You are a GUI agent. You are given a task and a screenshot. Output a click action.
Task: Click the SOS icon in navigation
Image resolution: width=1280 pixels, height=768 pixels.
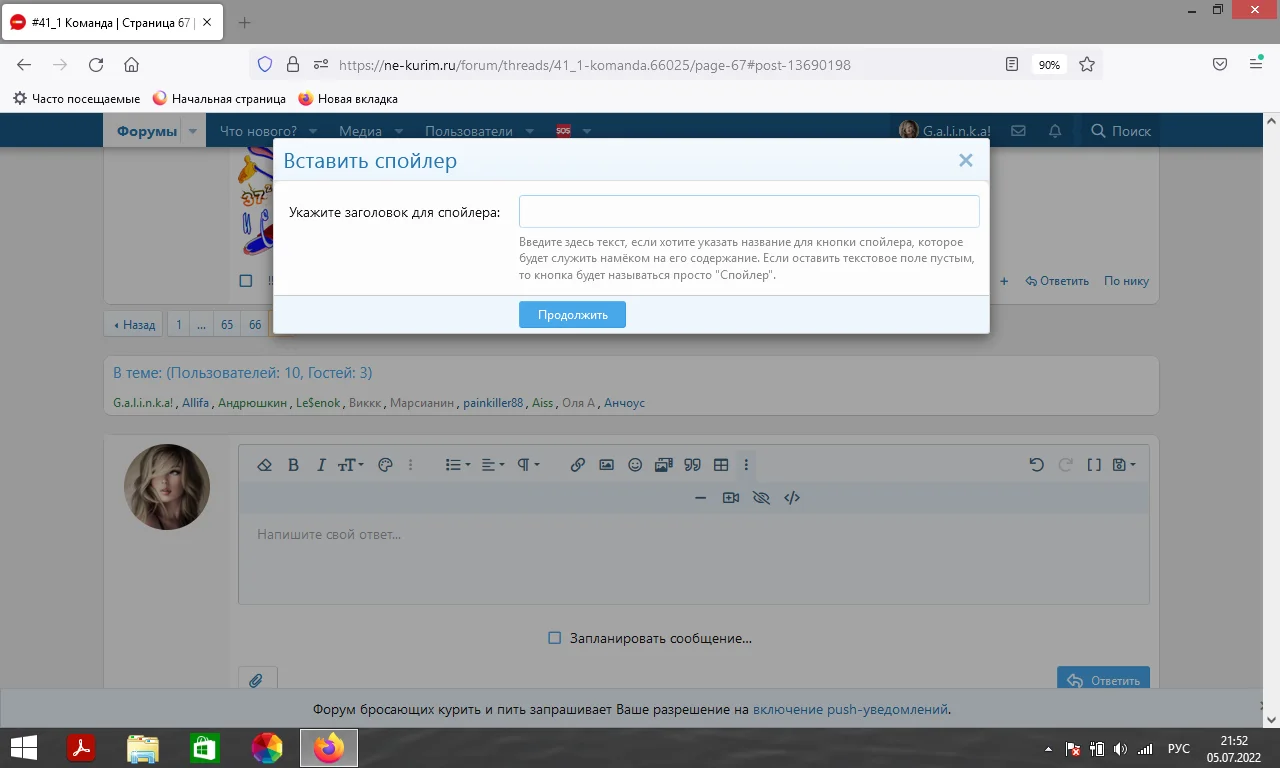pos(563,131)
